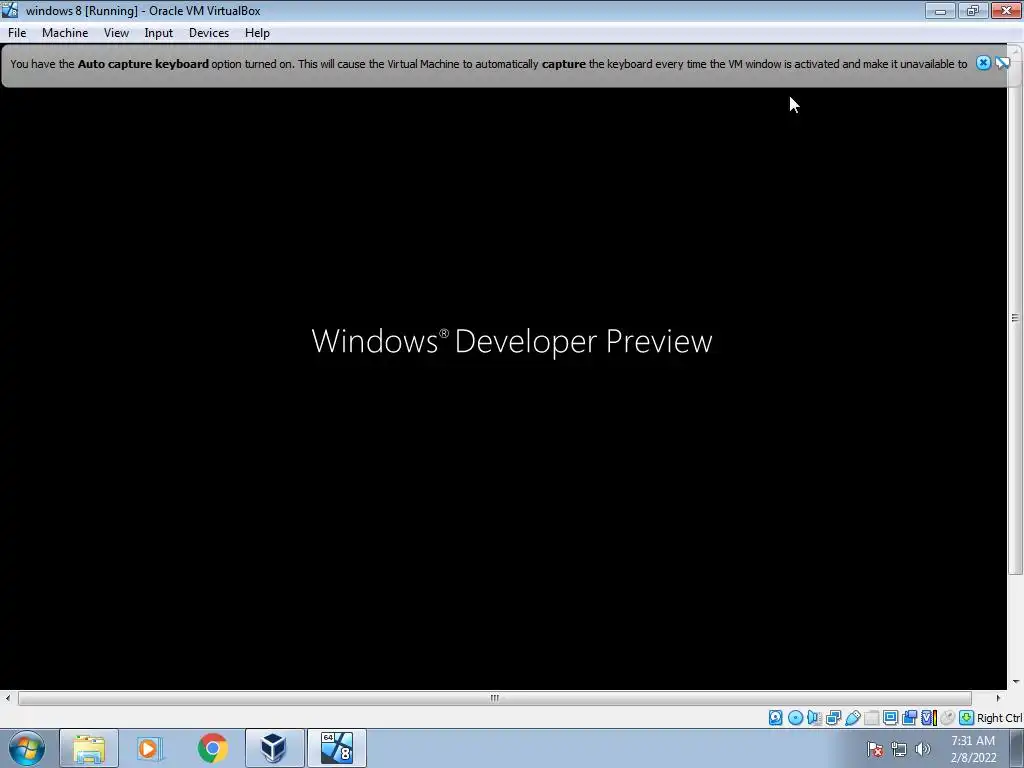Open the Windows Start menu
This screenshot has width=1024, height=768.
click(27, 748)
